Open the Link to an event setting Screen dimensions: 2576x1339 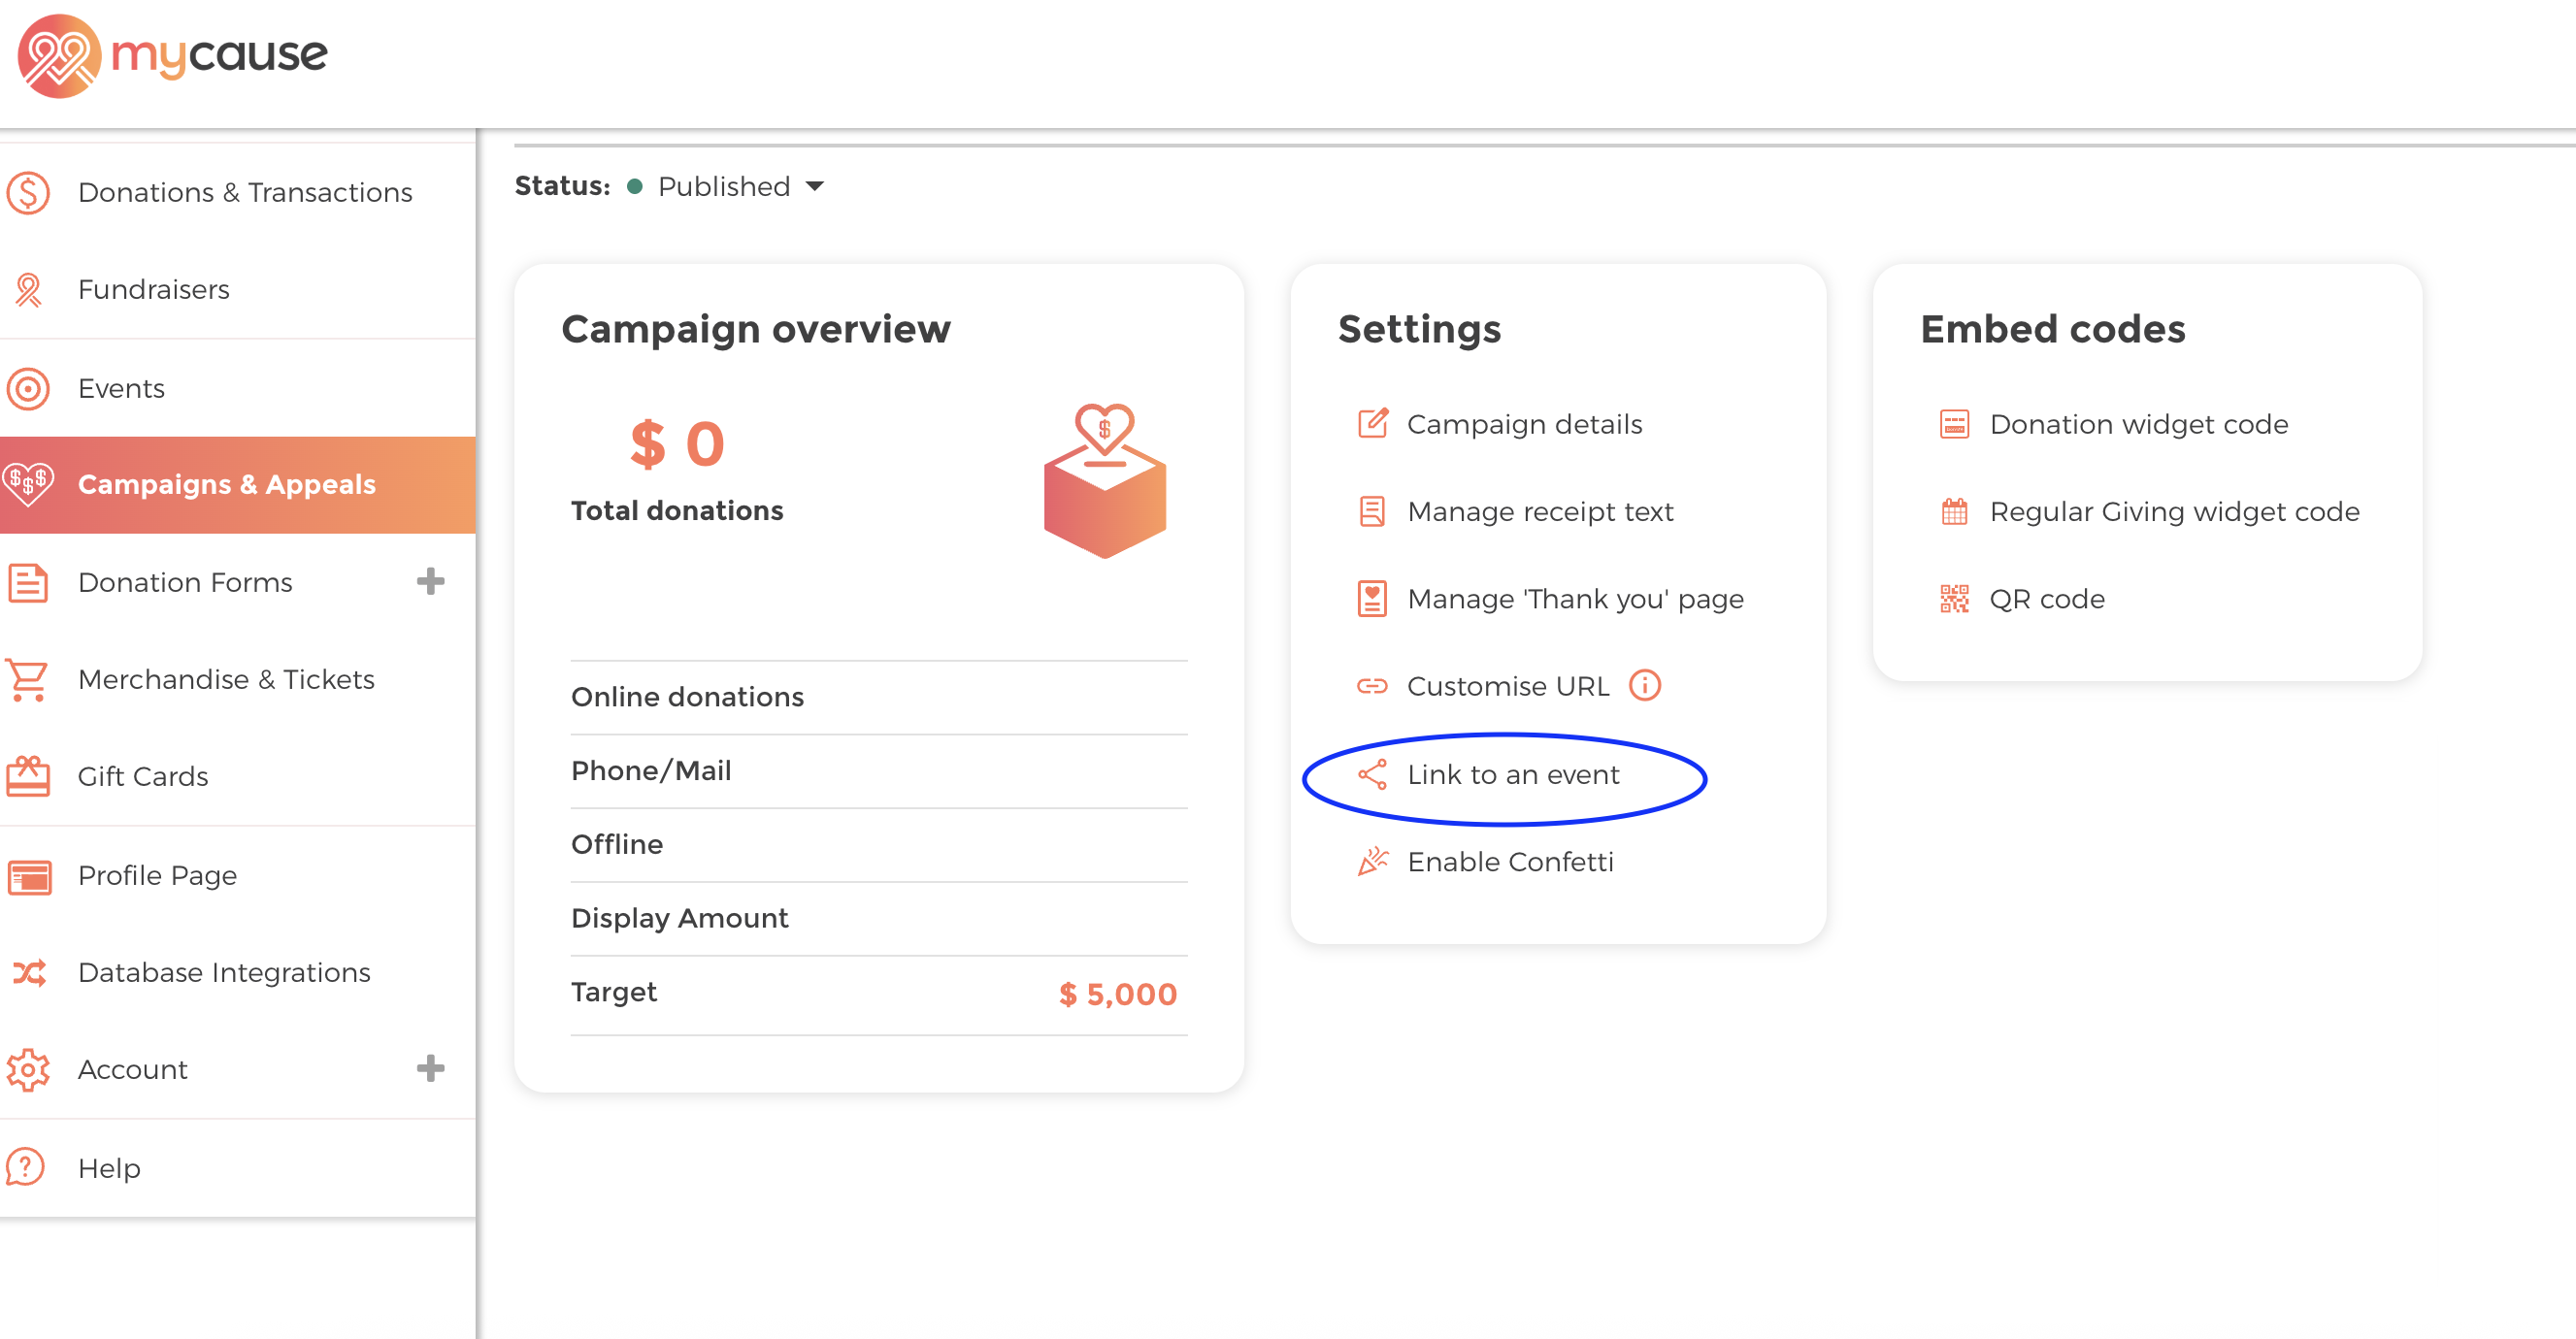coord(1511,775)
